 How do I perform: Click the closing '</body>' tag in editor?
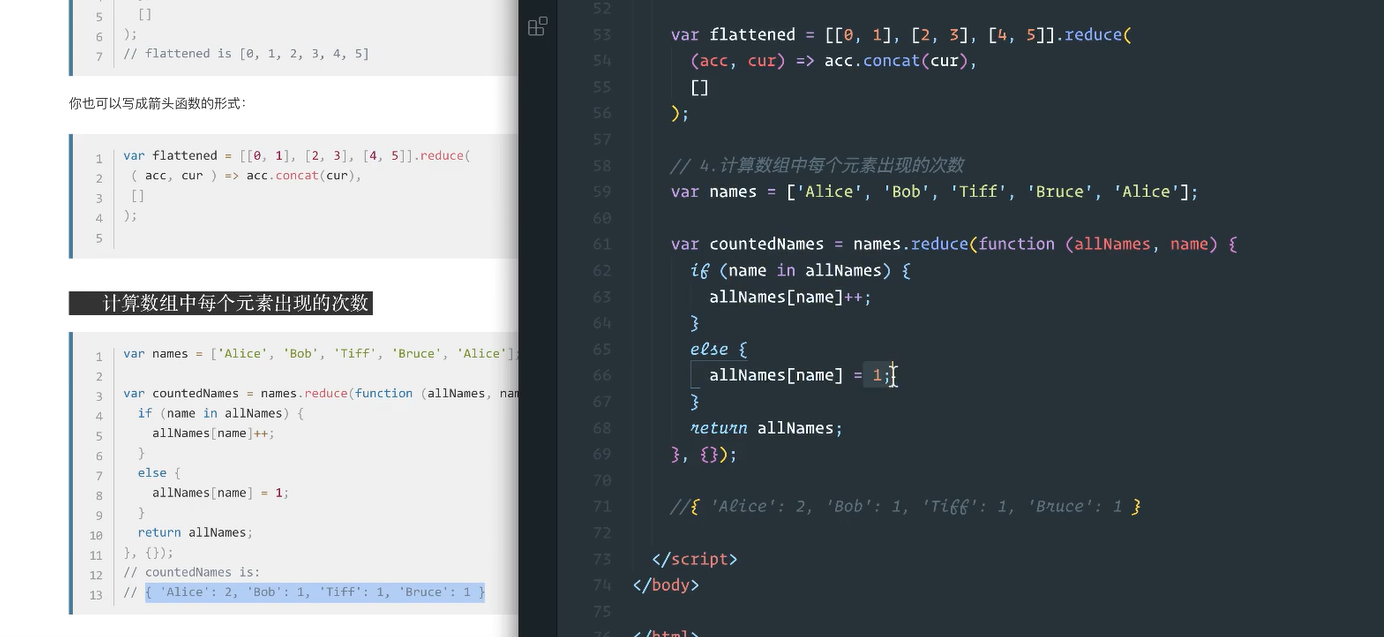pos(666,585)
